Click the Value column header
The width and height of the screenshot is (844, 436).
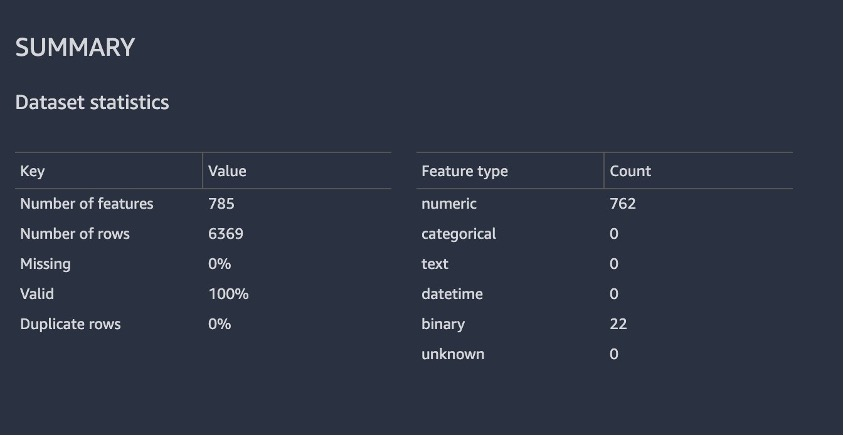[x=227, y=171]
